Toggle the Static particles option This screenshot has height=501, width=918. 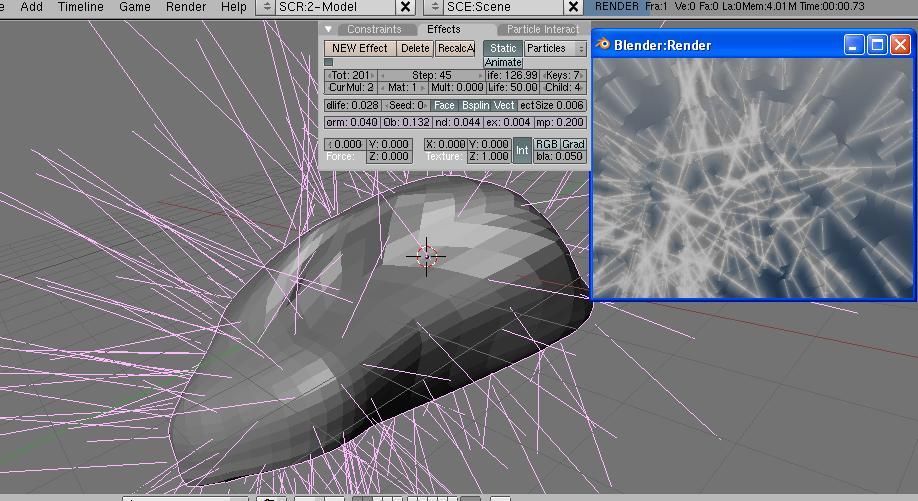pos(503,49)
